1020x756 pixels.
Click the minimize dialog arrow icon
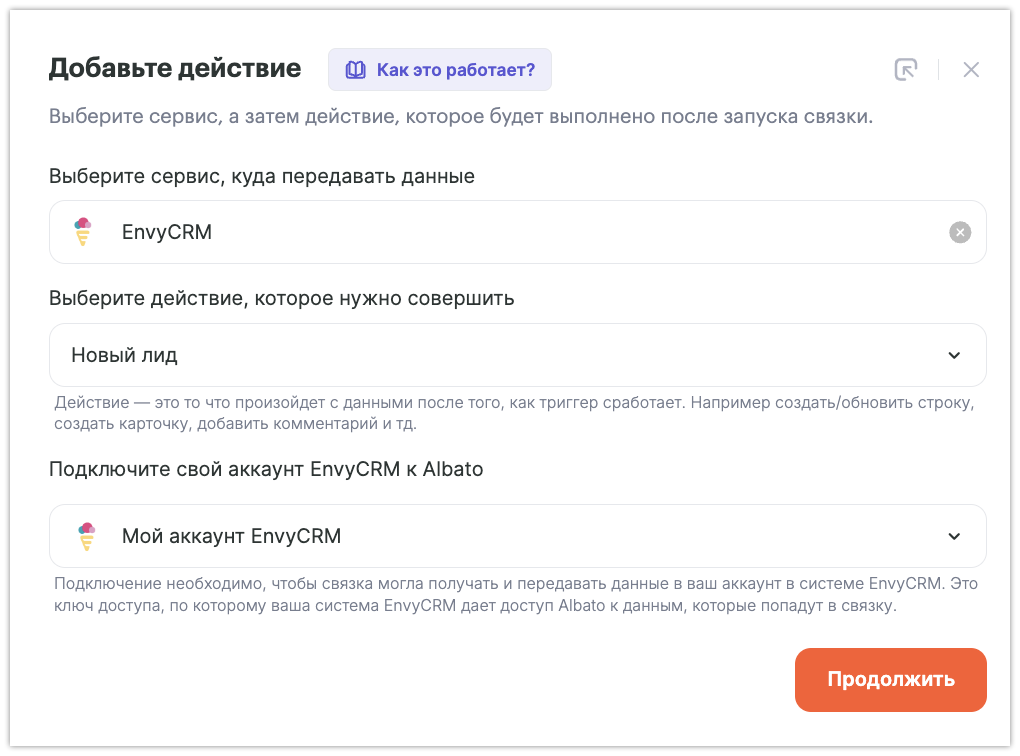[x=905, y=69]
